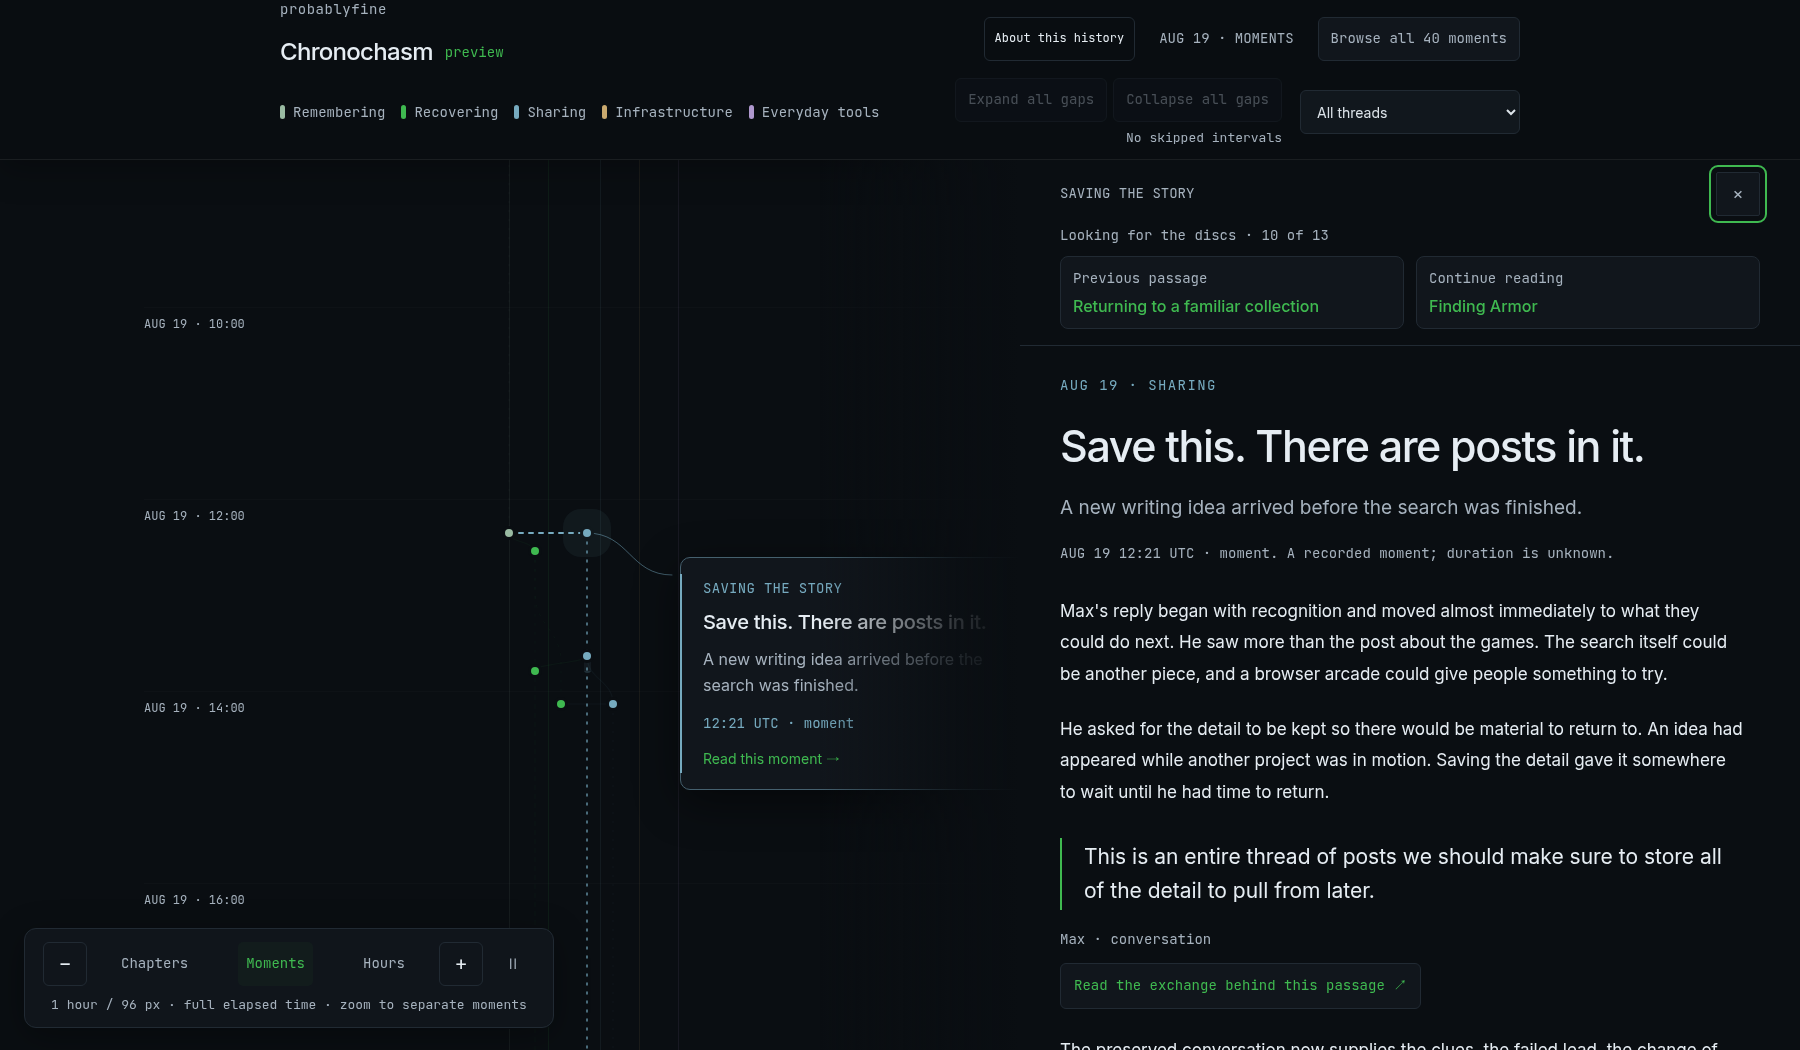Go to previous passage Returning to a familiar collection
The width and height of the screenshot is (1800, 1050).
point(1232,293)
